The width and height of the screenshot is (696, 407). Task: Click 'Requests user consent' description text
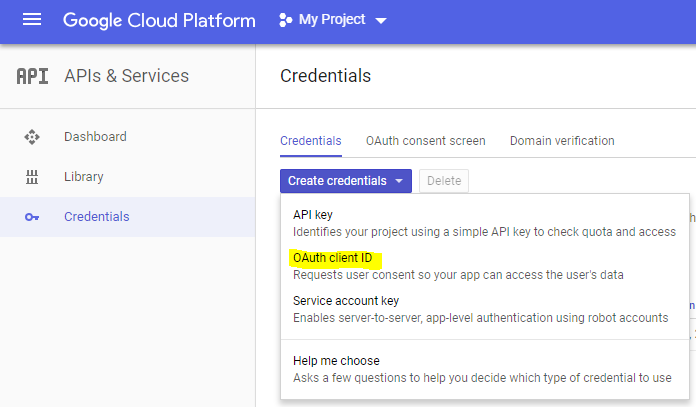[x=458, y=275]
